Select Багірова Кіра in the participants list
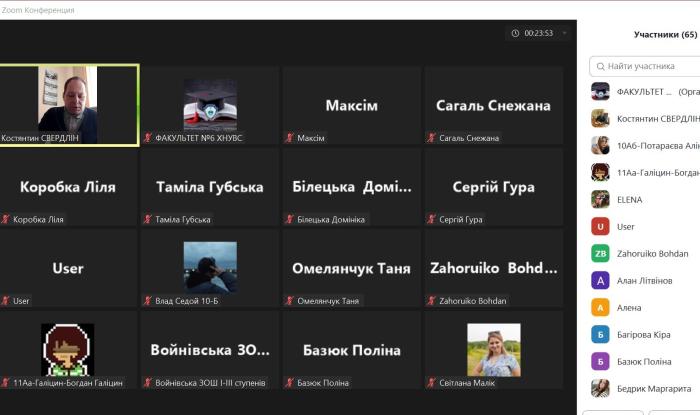 click(x=644, y=334)
